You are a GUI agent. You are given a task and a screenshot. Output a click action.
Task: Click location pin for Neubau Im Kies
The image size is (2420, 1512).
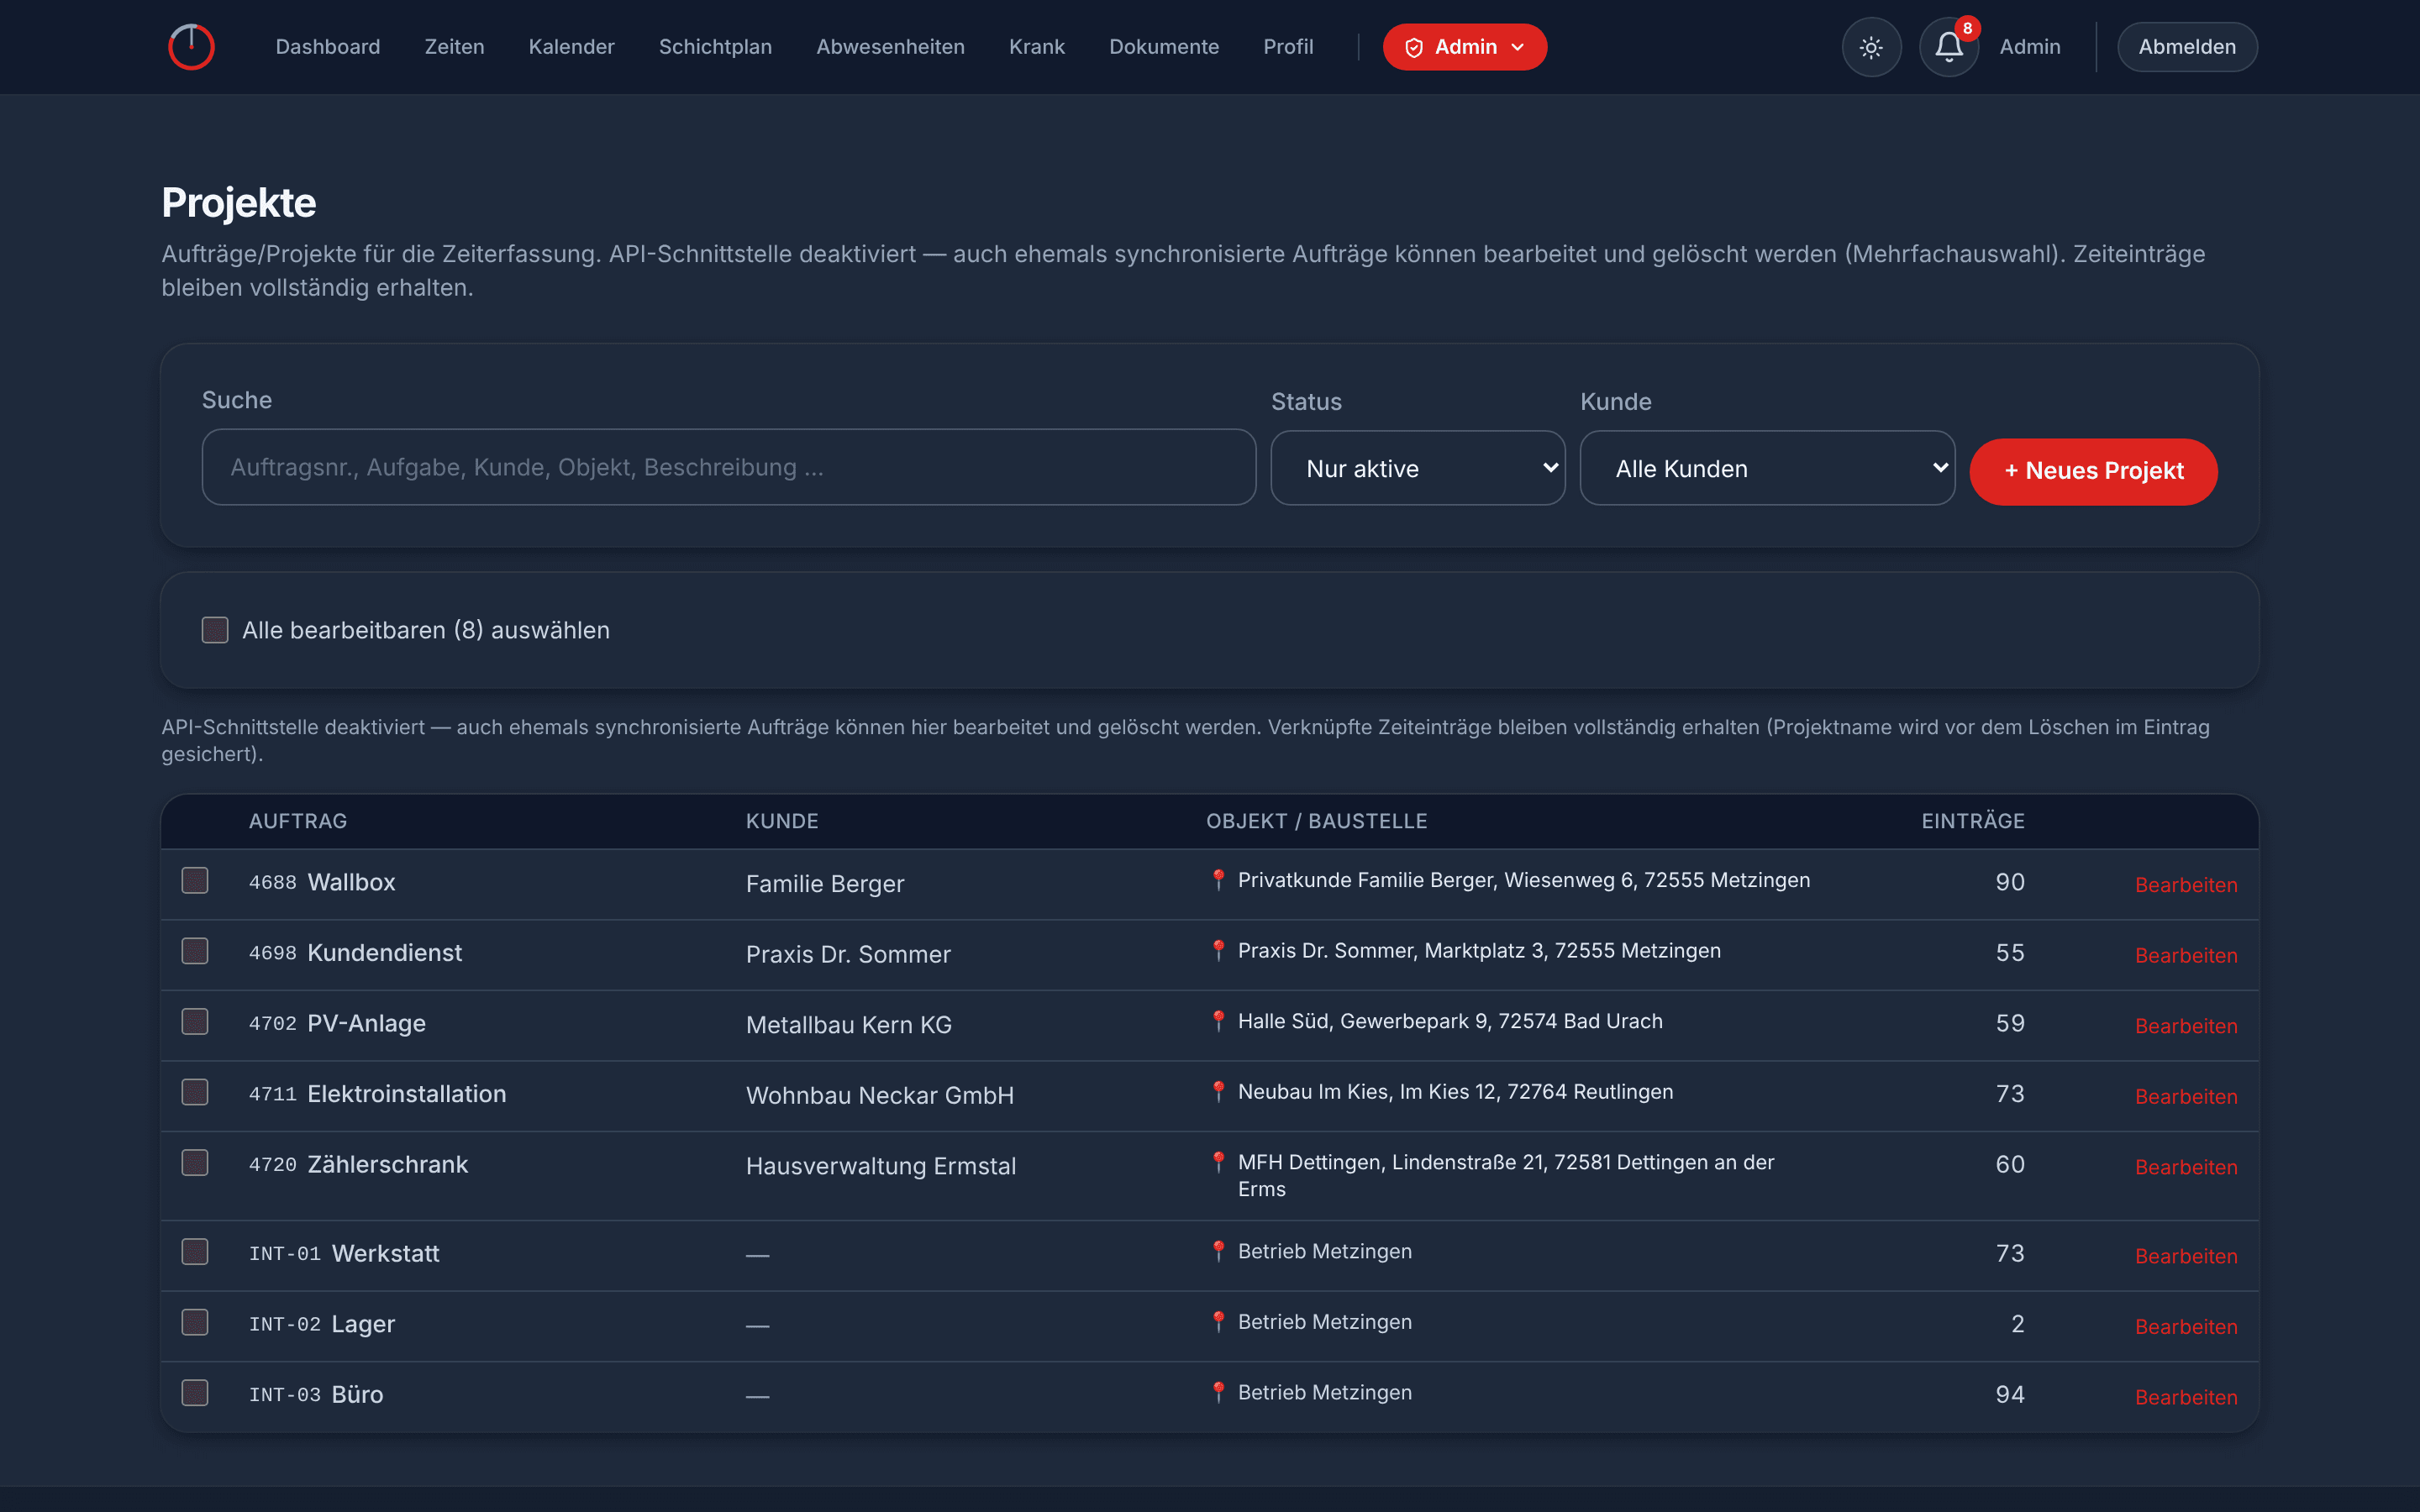(1218, 1092)
